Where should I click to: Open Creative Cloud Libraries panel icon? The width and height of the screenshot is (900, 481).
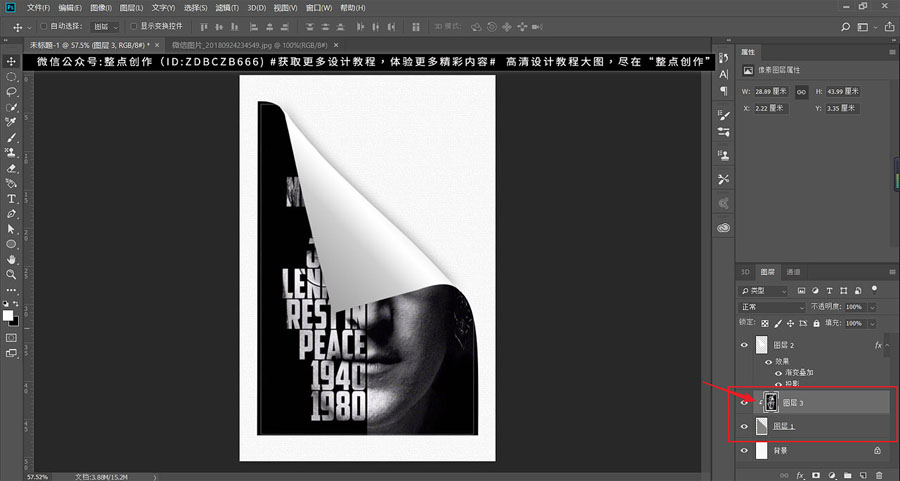pyautogui.click(x=723, y=228)
